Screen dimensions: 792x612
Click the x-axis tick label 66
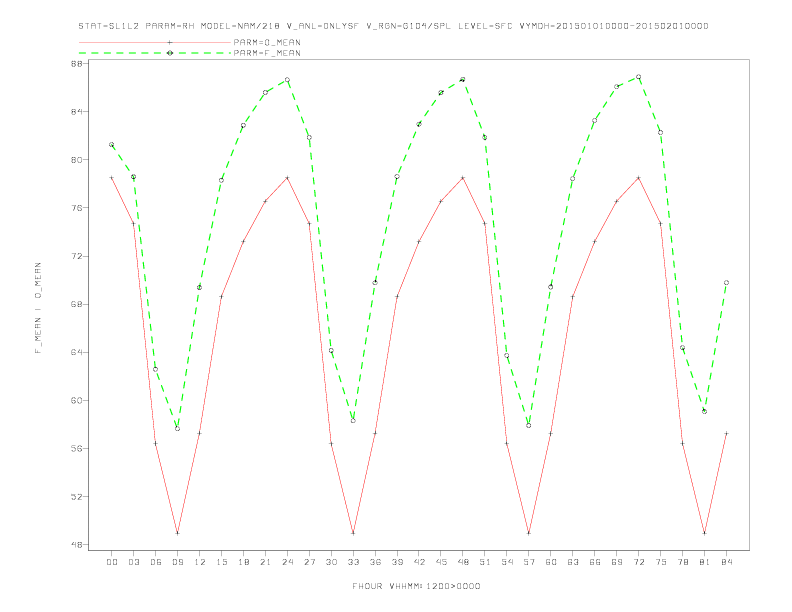[595, 562]
